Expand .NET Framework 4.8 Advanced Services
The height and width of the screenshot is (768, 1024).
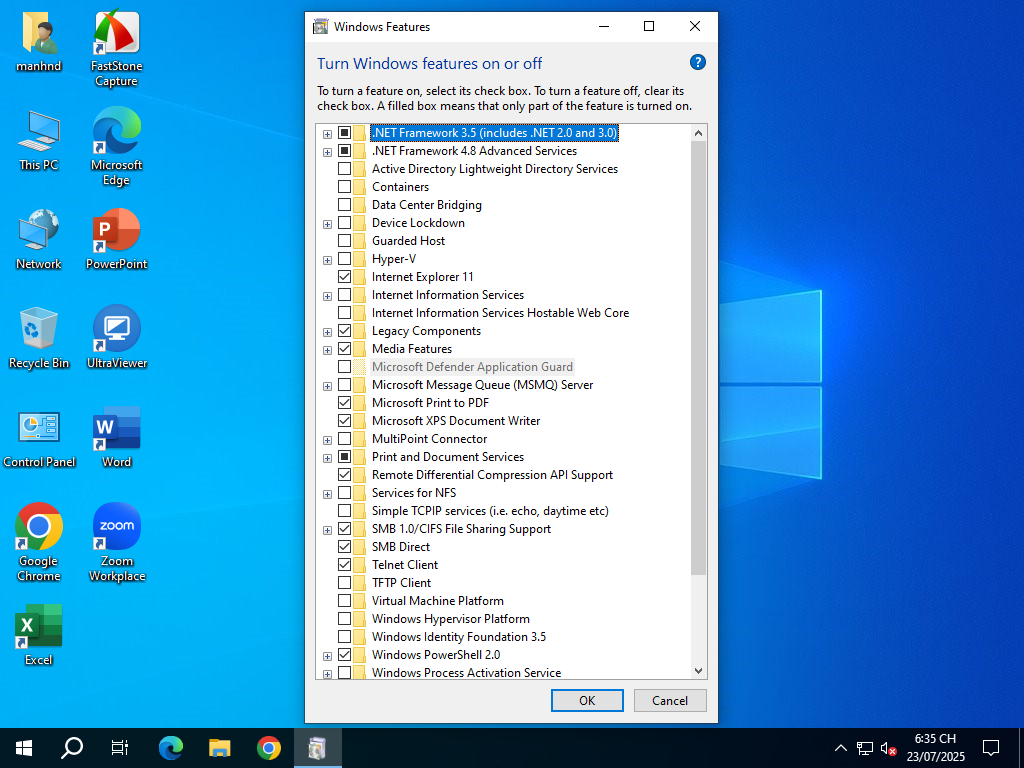pos(327,152)
